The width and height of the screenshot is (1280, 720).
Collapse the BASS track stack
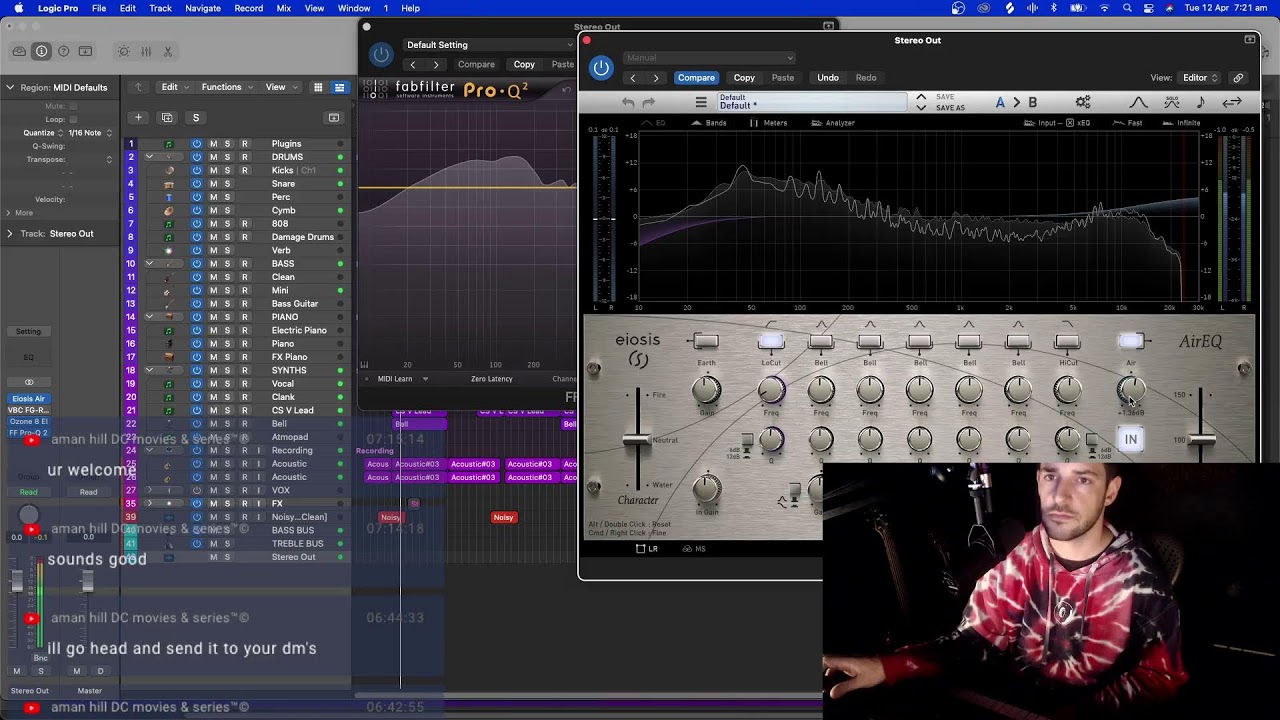click(x=149, y=263)
